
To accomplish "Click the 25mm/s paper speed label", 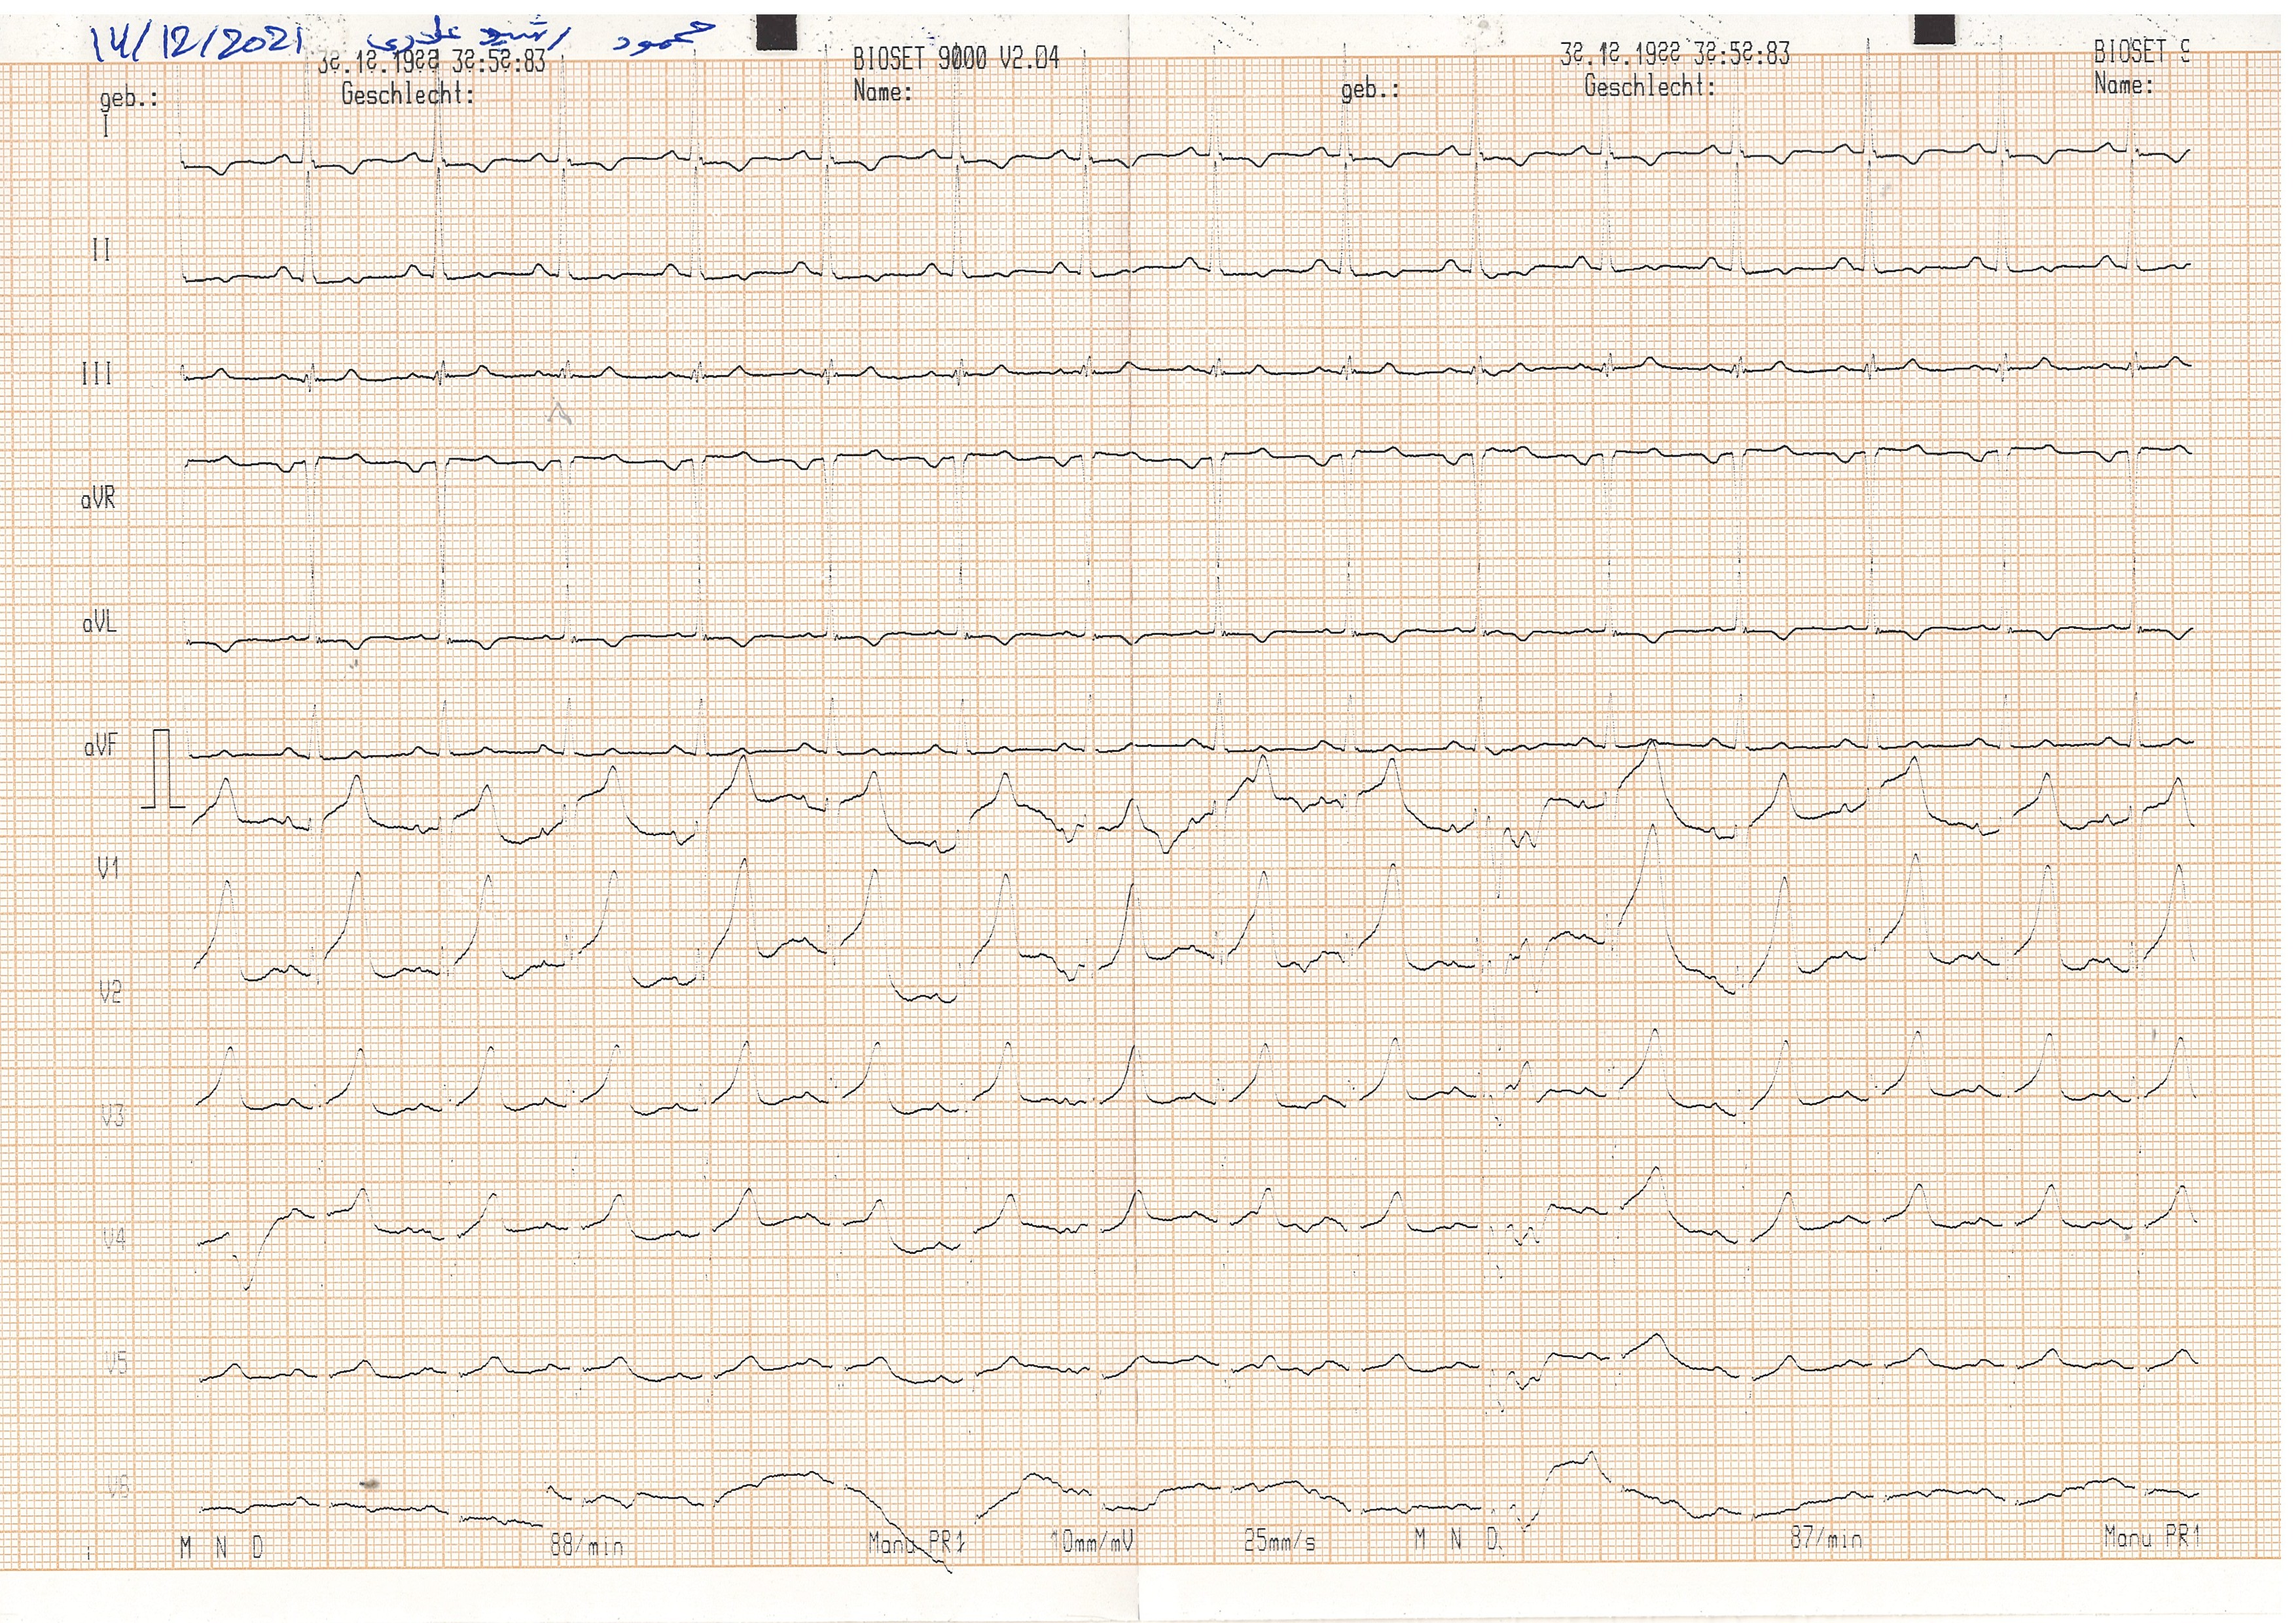I will 1279,1541.
